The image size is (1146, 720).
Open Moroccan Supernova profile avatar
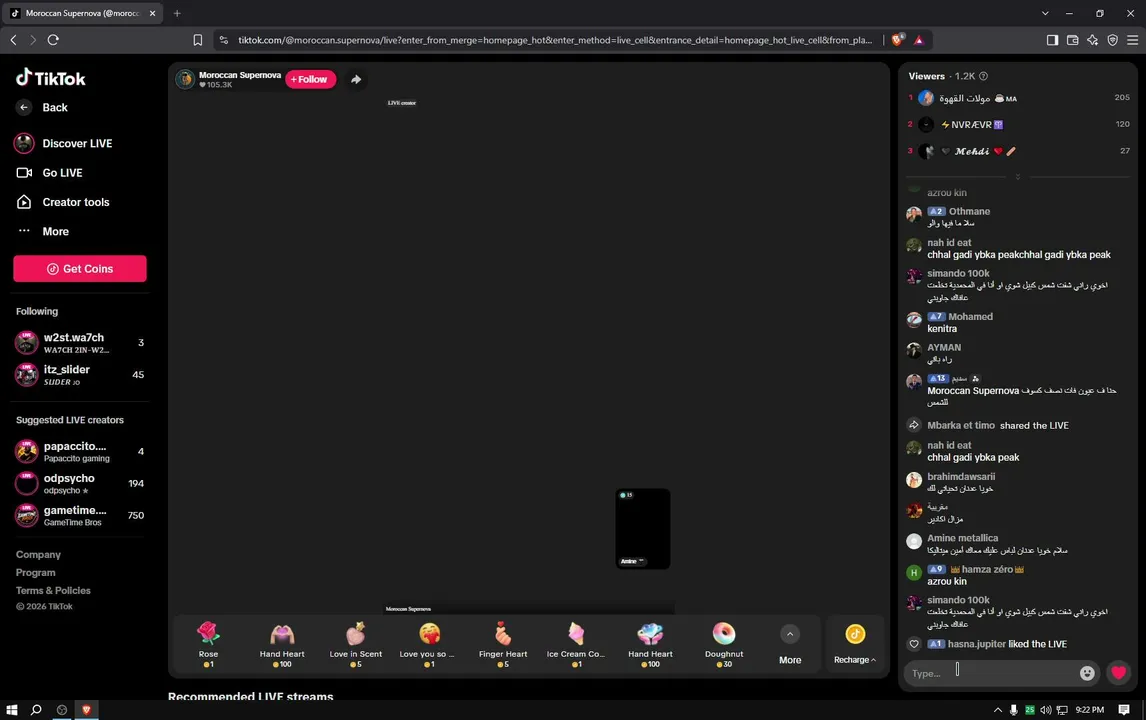coord(185,79)
